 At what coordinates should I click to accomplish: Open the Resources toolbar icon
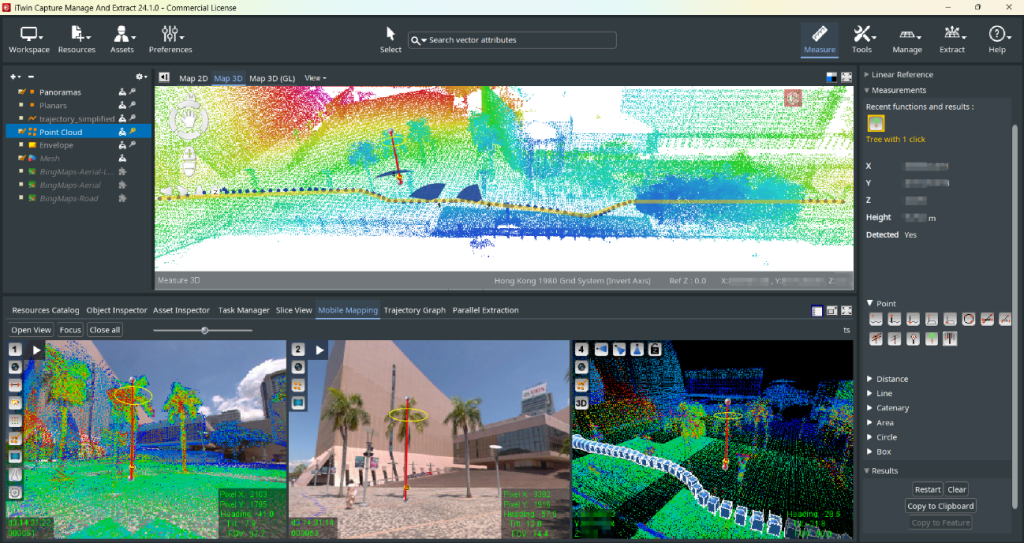pos(80,34)
